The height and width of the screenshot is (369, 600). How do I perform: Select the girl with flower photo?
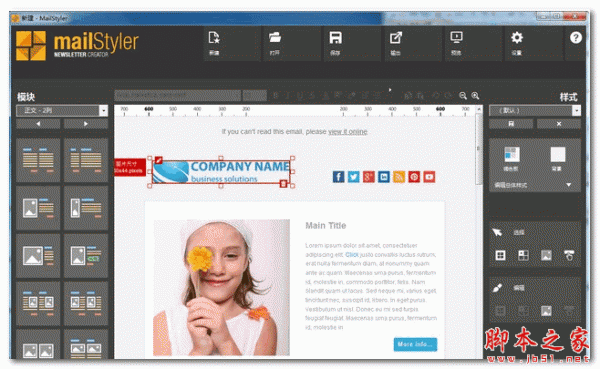pos(222,287)
